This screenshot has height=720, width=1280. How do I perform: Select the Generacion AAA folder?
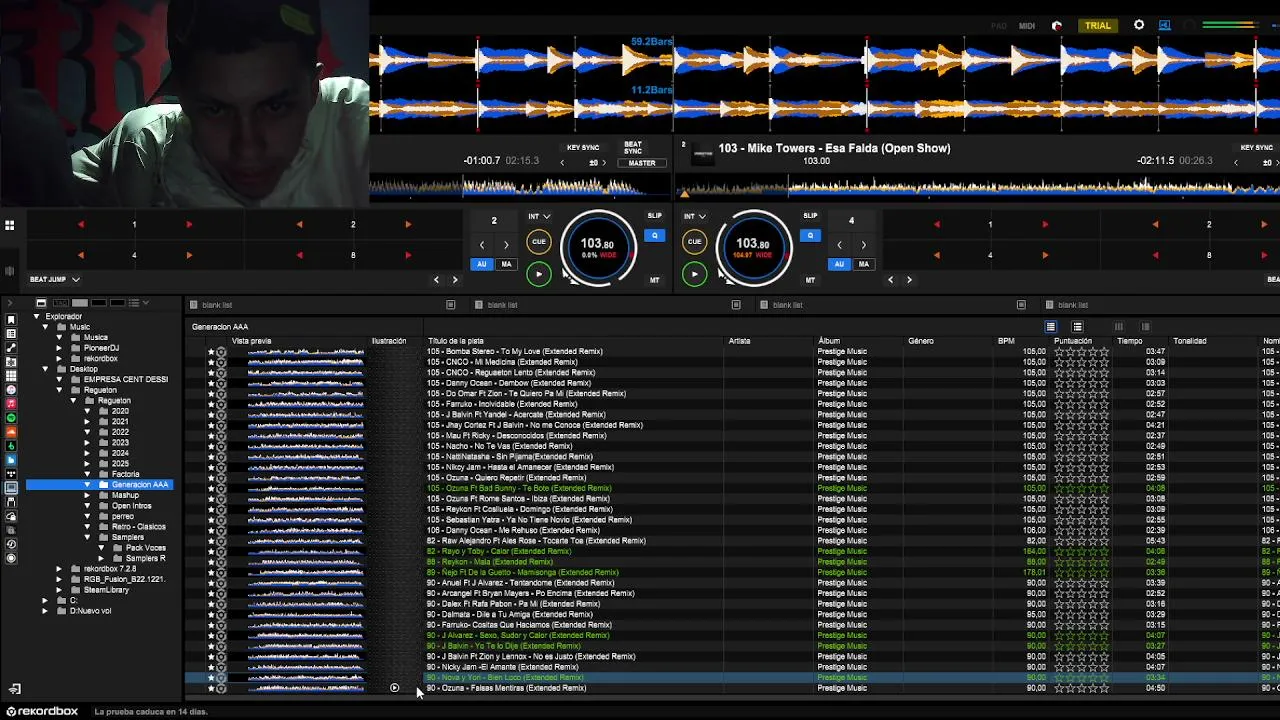(x=101, y=485)
